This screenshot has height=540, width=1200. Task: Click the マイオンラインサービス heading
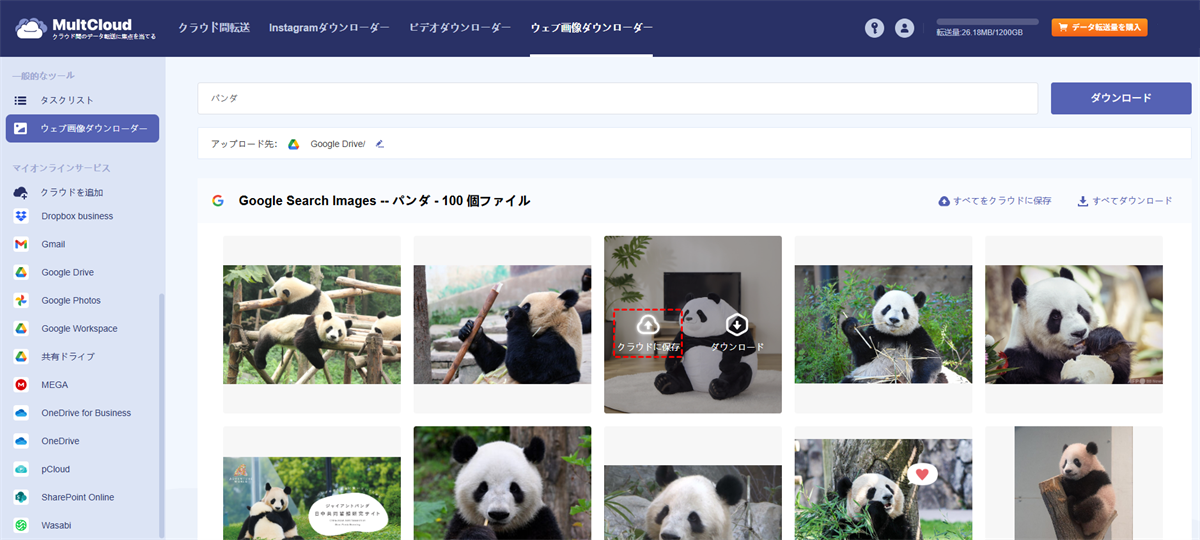pyautogui.click(x=61, y=168)
